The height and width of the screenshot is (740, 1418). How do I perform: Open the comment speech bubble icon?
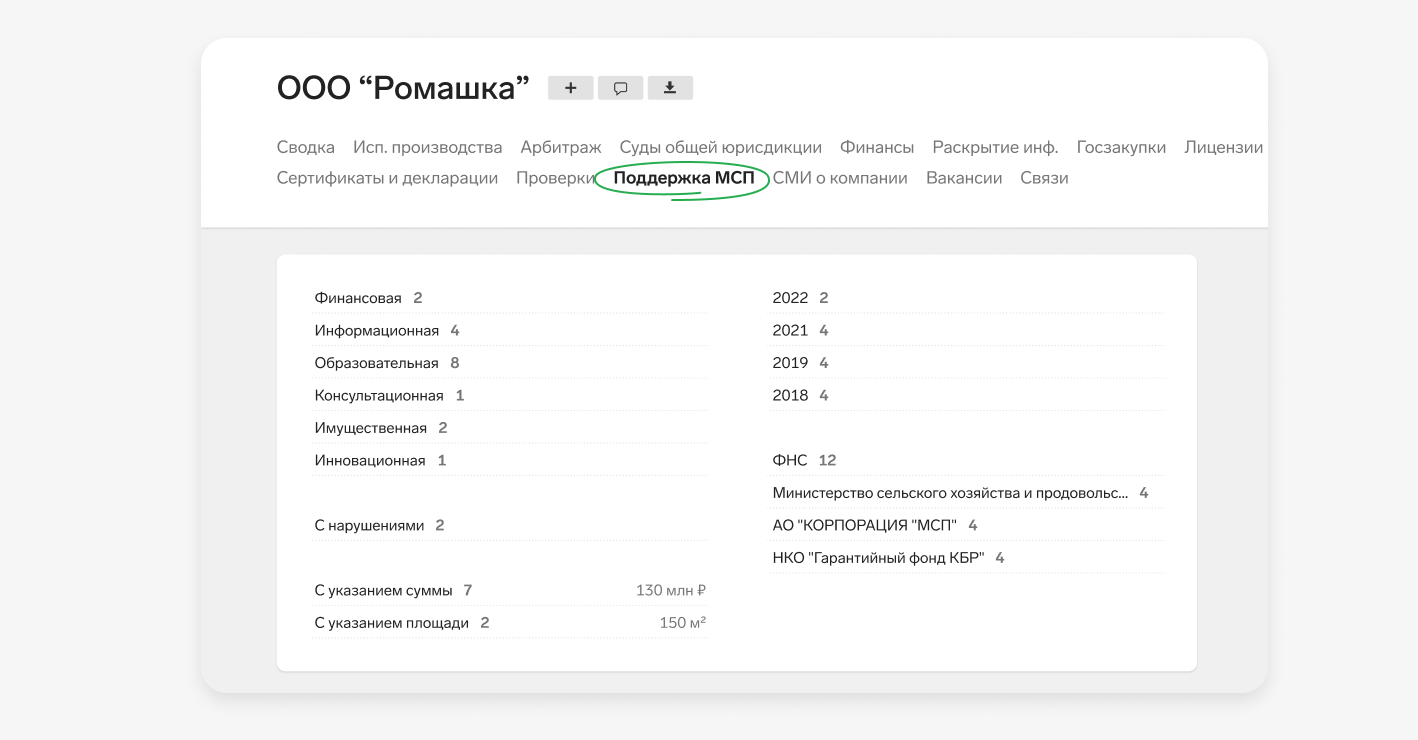coord(620,88)
